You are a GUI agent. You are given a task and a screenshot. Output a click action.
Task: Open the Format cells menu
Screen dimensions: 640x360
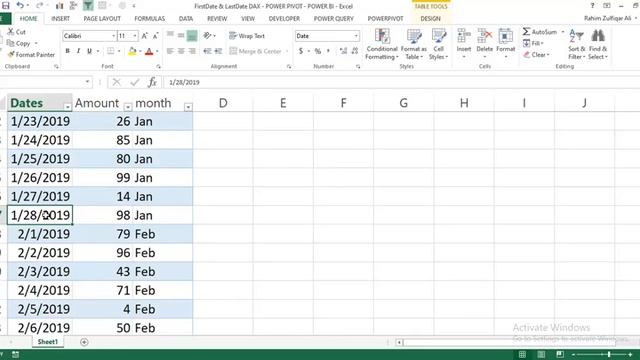tap(506, 44)
